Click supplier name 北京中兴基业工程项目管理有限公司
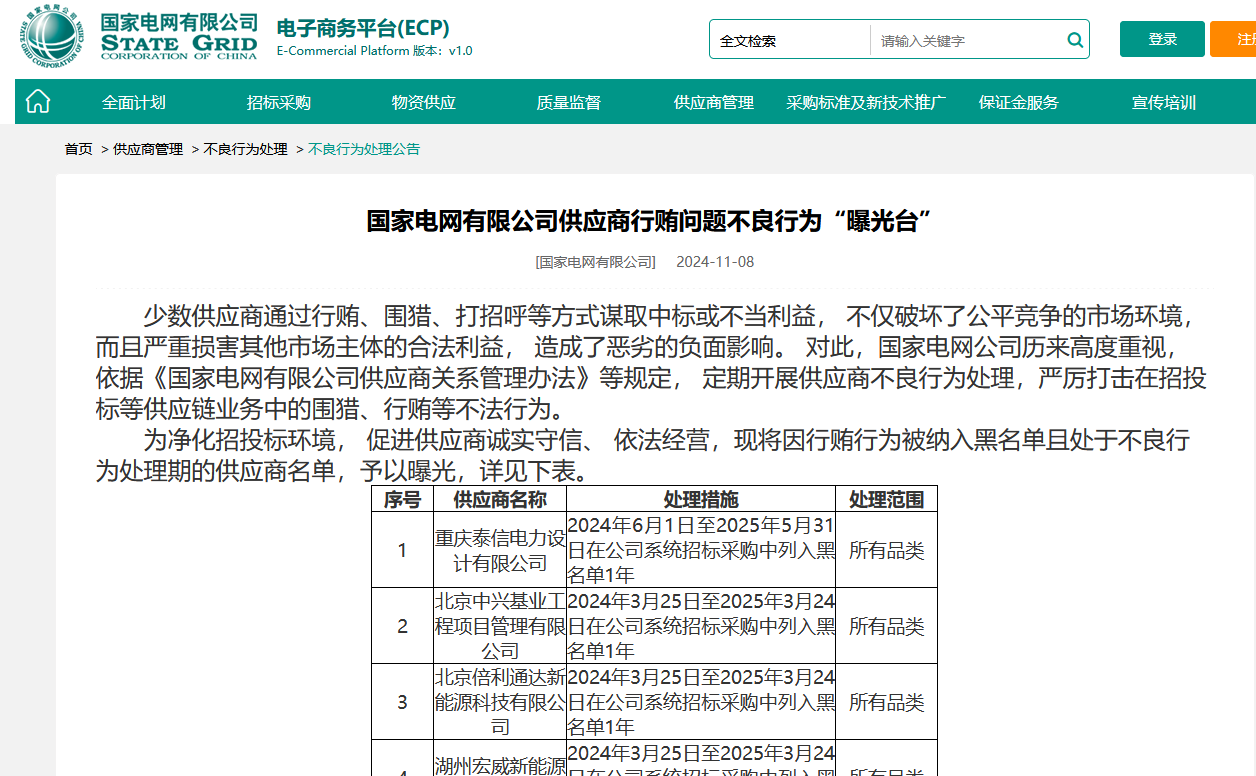 [500, 626]
